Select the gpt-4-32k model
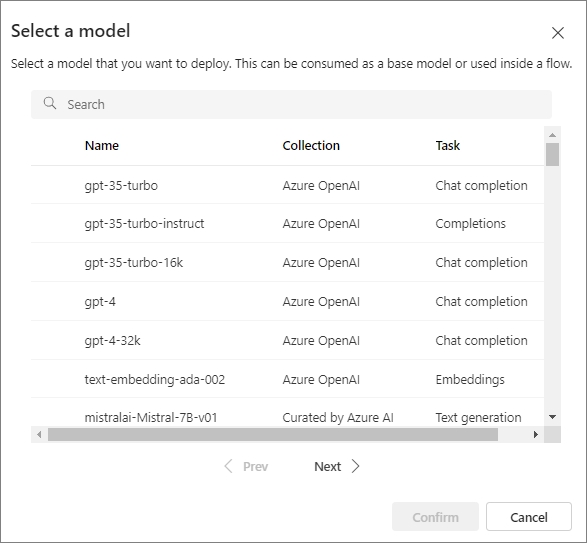The height and width of the screenshot is (543, 587). coord(288,340)
